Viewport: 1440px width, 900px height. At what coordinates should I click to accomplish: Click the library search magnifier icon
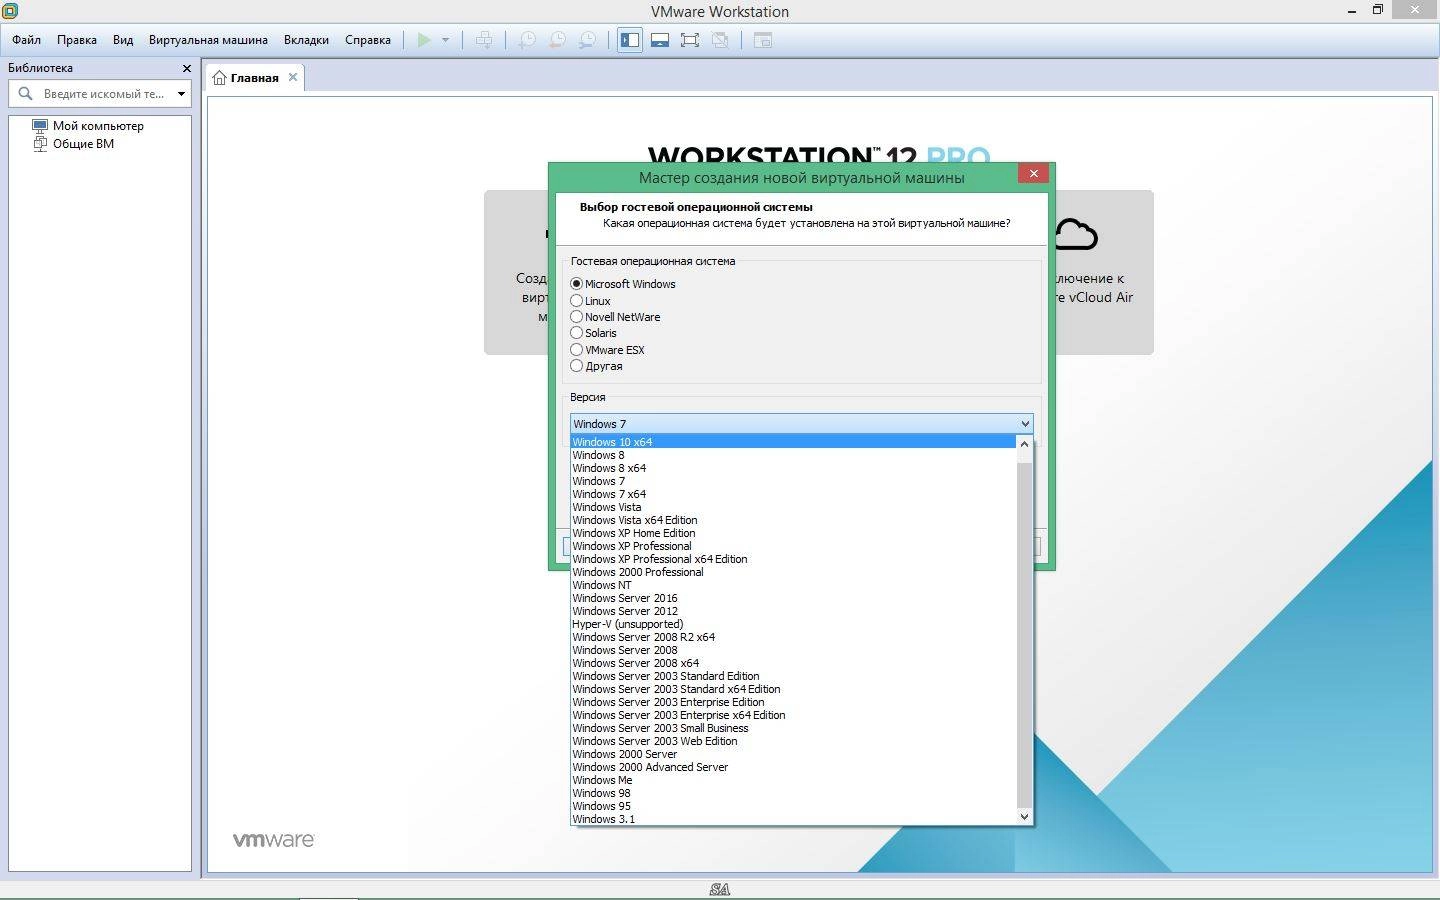(26, 93)
